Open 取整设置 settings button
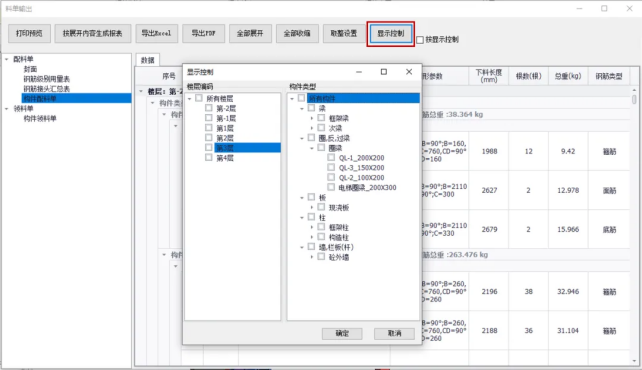Screen dimensions: 642x370 point(344,34)
